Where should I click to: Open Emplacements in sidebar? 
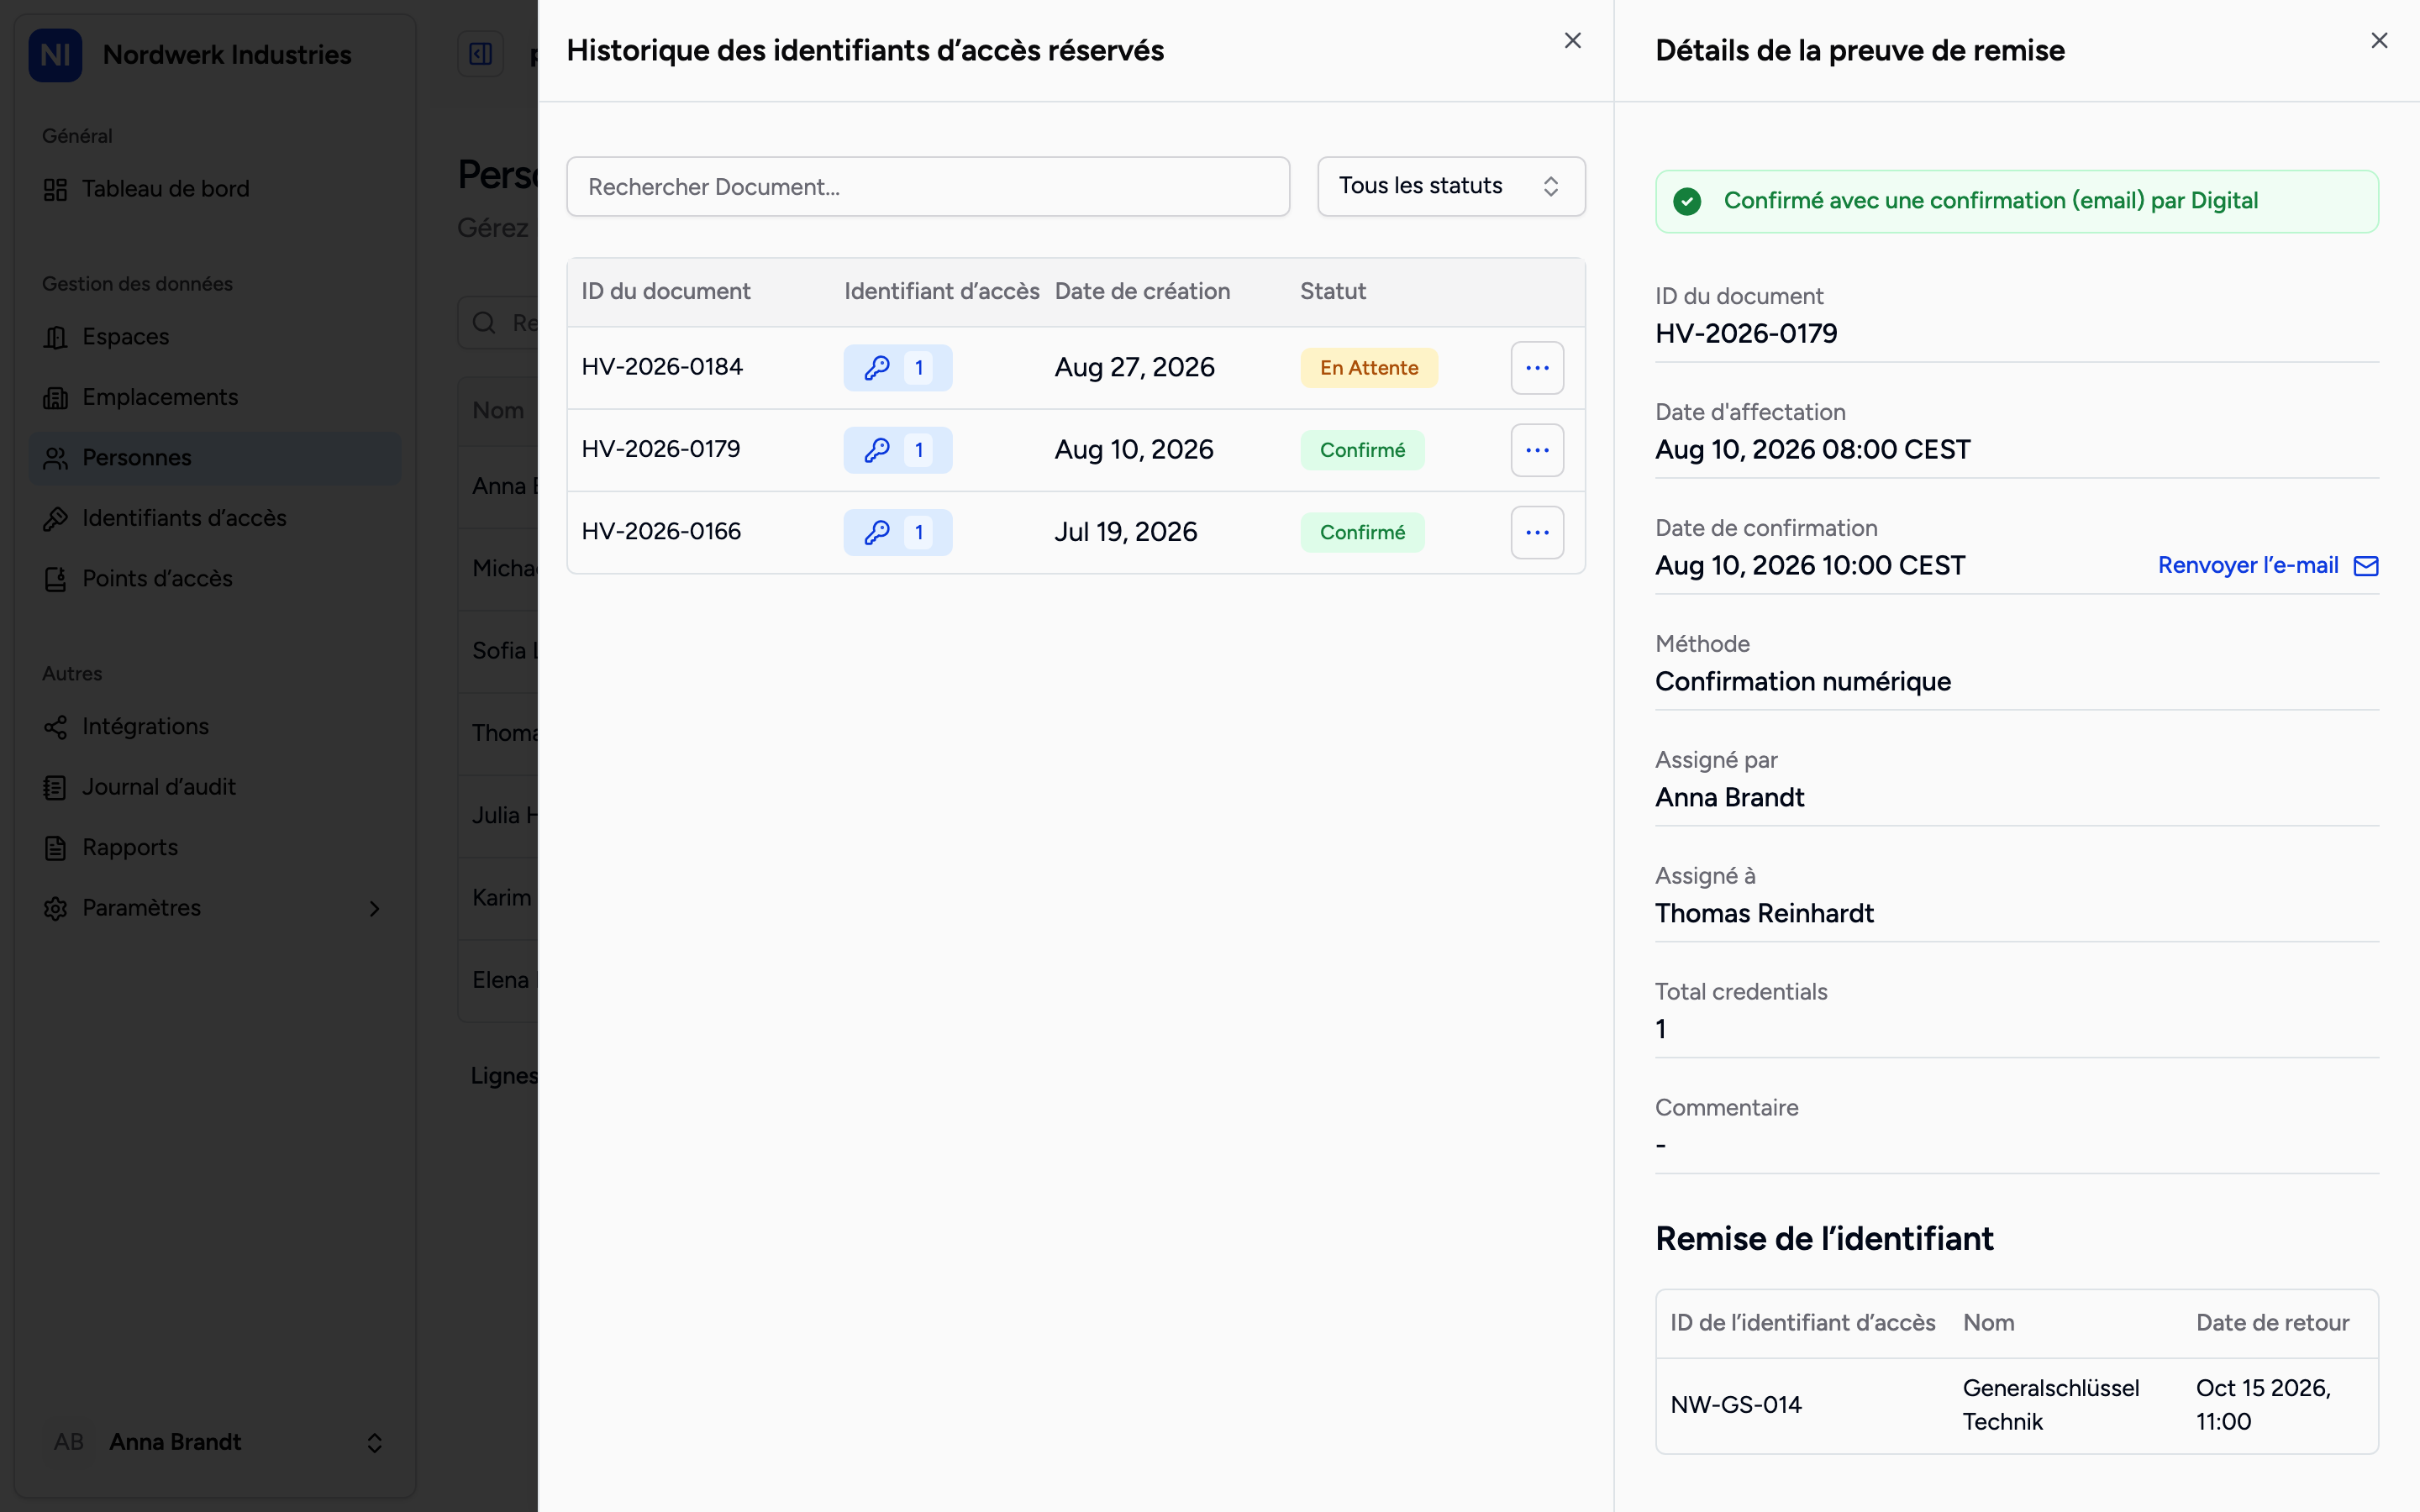pyautogui.click(x=215, y=397)
